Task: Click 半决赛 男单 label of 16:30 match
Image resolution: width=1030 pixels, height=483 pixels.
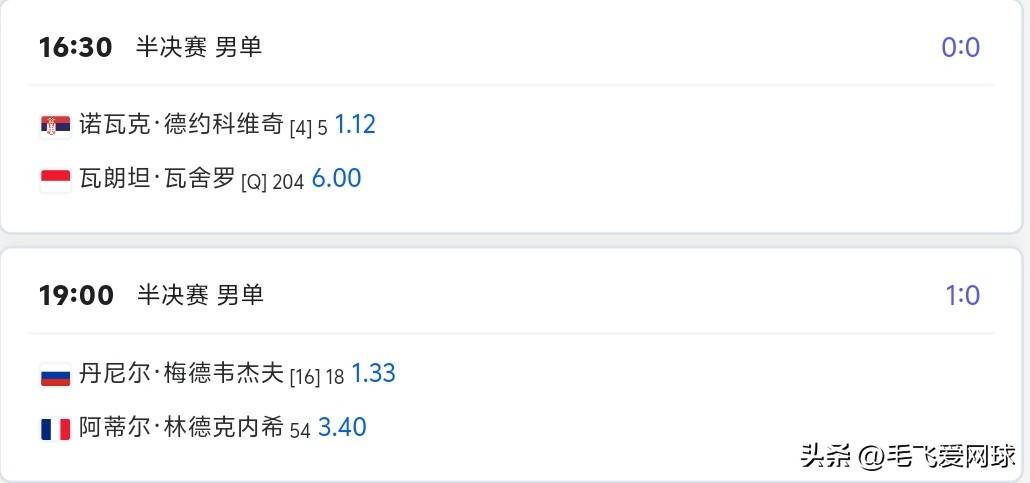Action: click(x=199, y=47)
